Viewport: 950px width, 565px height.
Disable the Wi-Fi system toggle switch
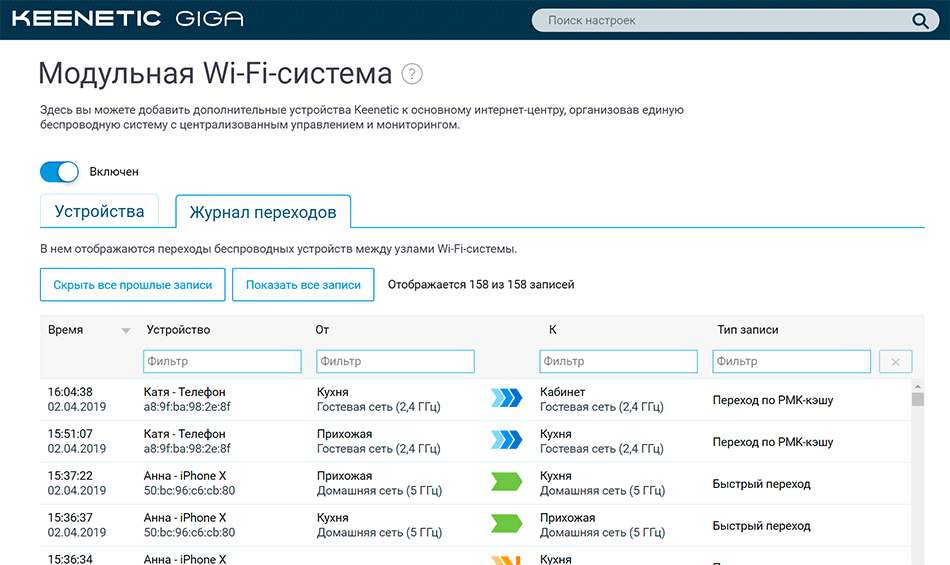59,172
